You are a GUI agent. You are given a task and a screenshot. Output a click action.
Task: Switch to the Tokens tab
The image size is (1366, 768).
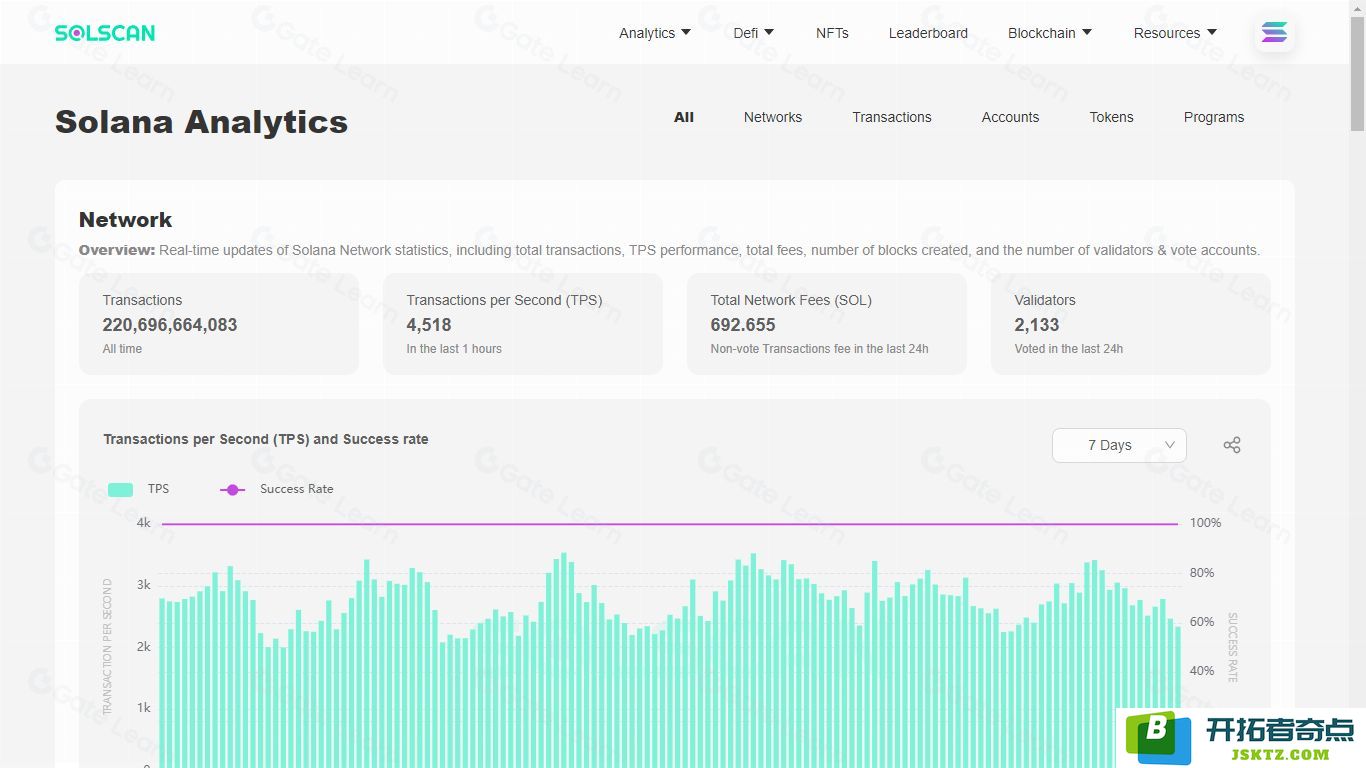pos(1111,117)
